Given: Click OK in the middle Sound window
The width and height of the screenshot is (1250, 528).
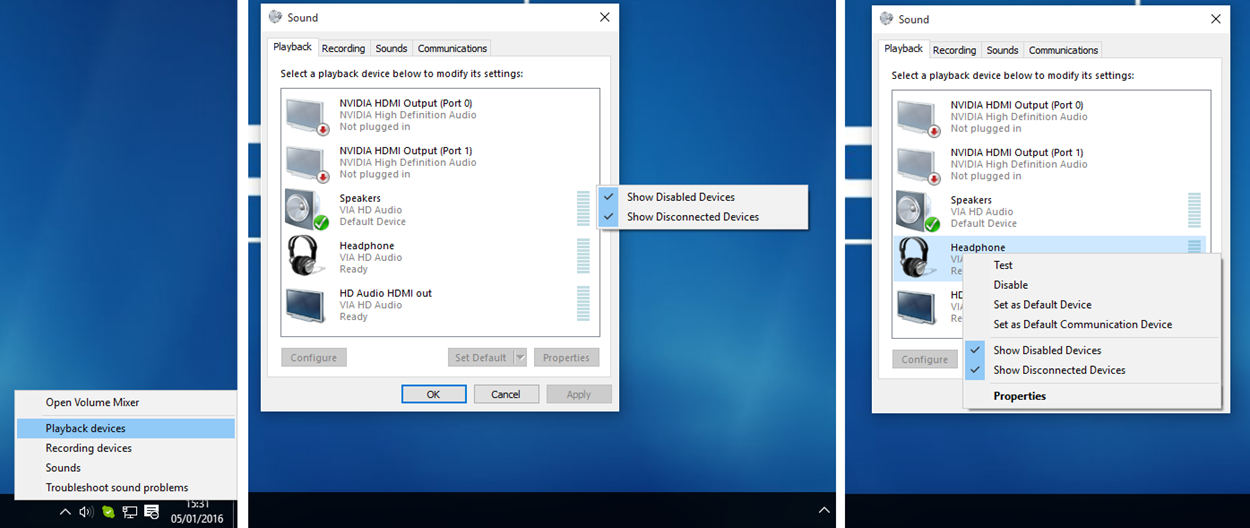Looking at the screenshot, I should (433, 394).
